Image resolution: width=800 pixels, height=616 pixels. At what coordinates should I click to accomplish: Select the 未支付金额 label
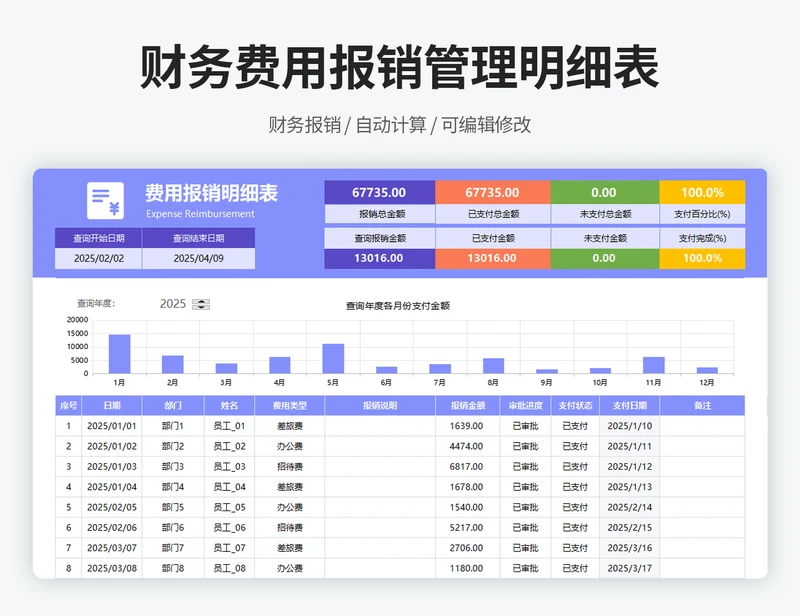(x=604, y=238)
